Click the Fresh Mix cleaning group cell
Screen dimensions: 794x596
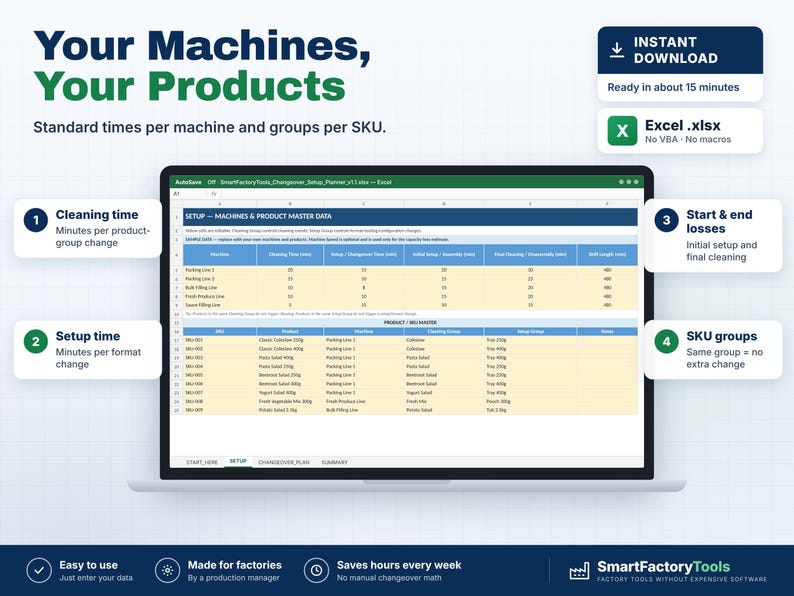444,402
